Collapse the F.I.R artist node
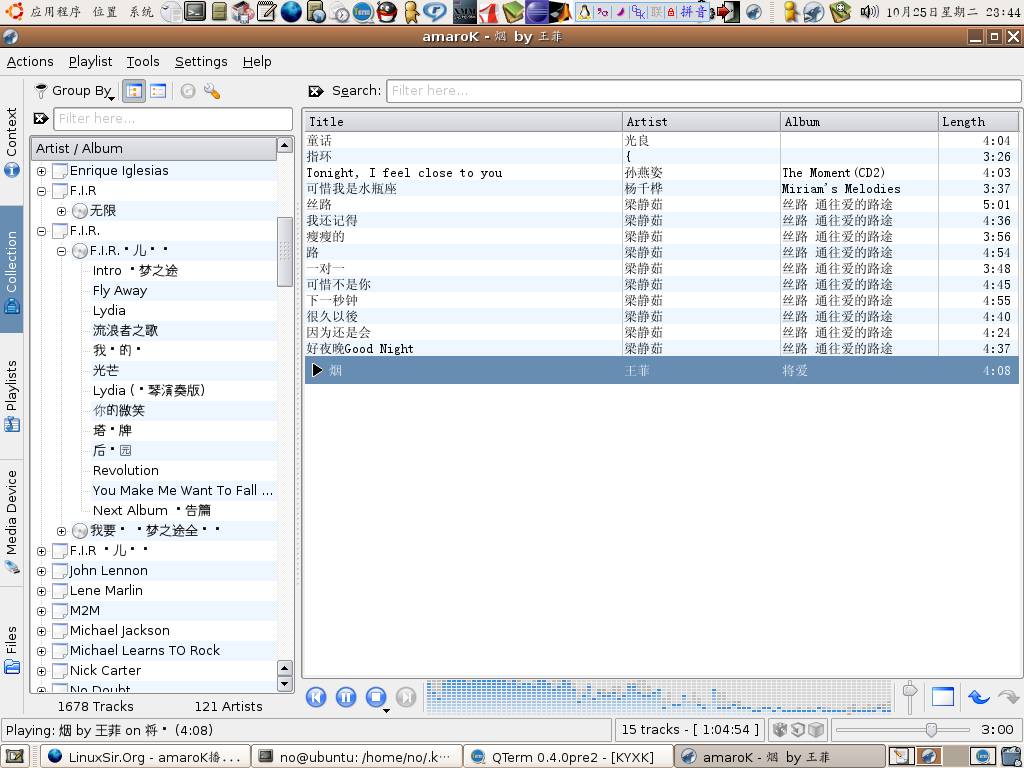Viewport: 1024px width, 768px height. pyautogui.click(x=41, y=191)
